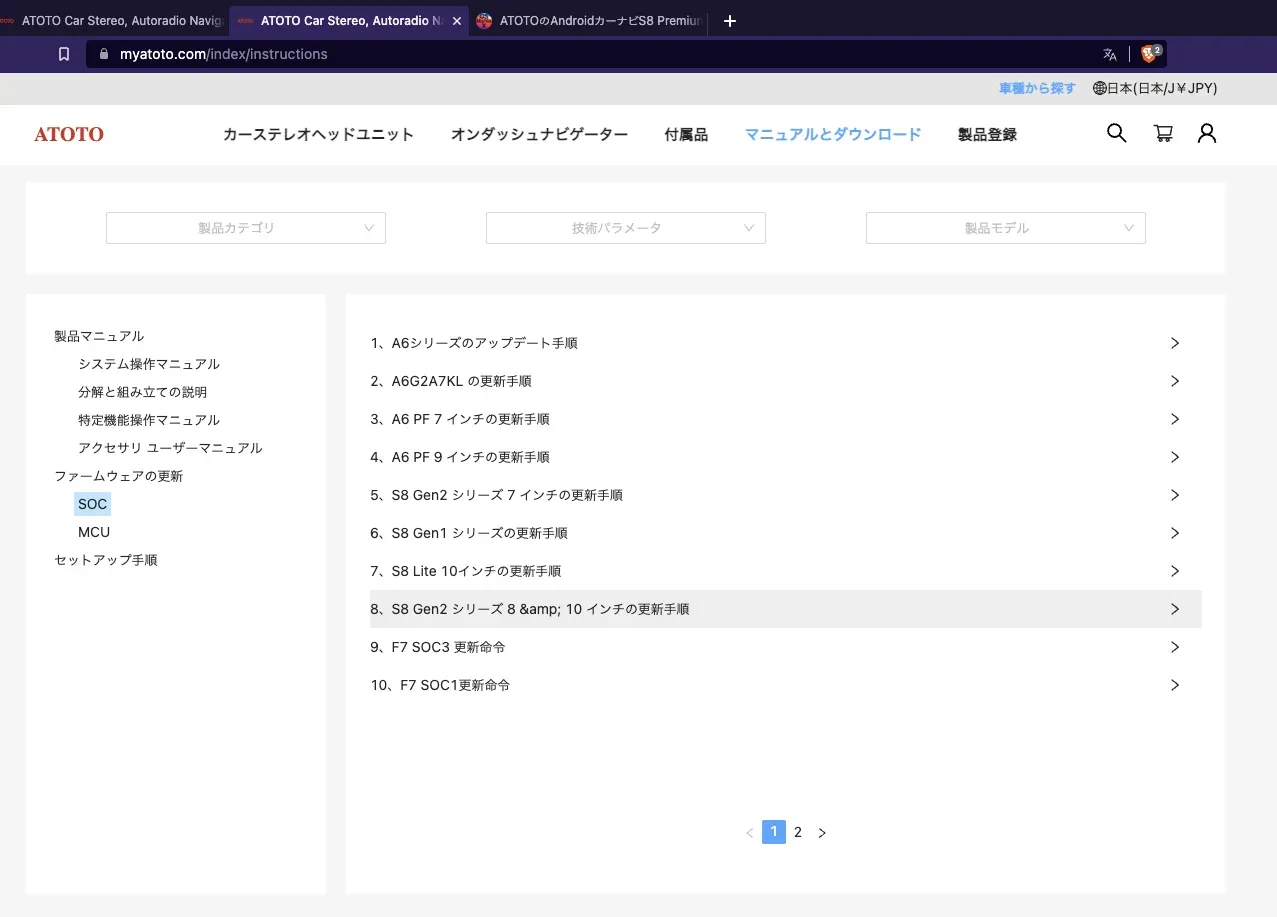Open a new browser tab
Screen dimensions: 1277x917
tap(730, 21)
